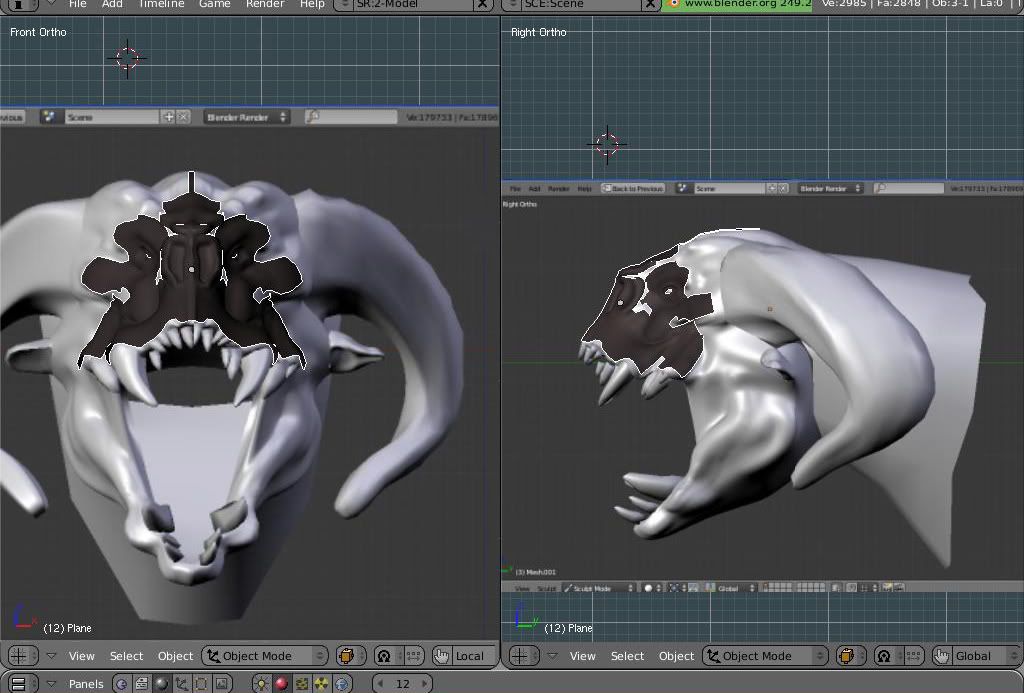
Task: Delete the scene with X beside SCE:Scene
Action: point(651,4)
